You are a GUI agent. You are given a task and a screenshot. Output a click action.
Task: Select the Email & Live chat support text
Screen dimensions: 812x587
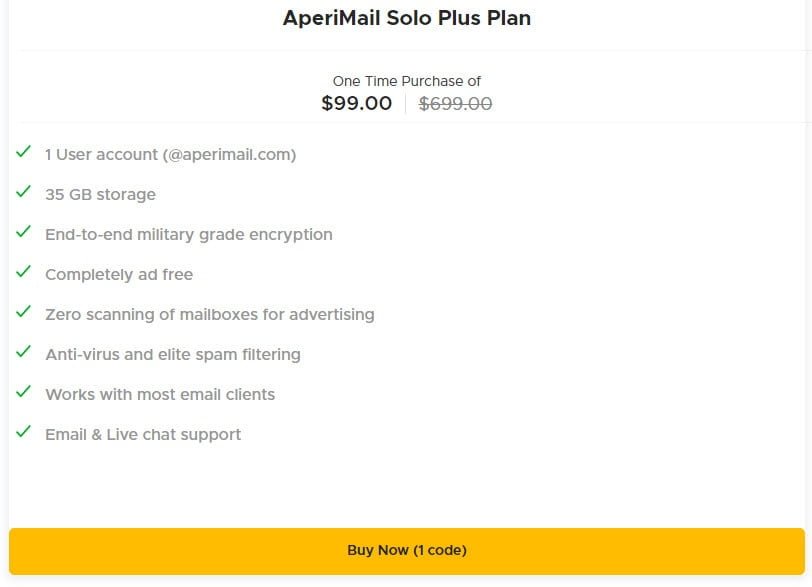(x=142, y=434)
